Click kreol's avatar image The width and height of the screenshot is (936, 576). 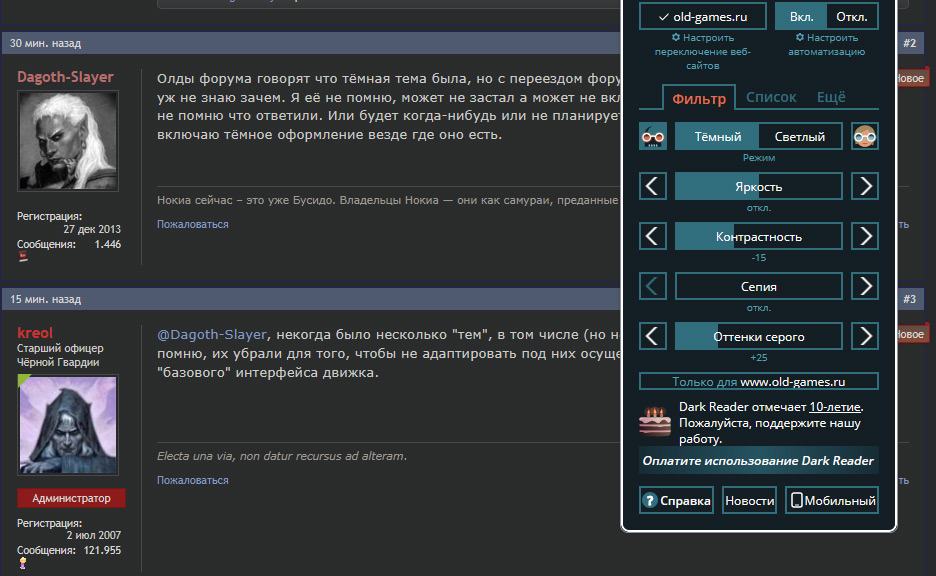click(x=67, y=425)
